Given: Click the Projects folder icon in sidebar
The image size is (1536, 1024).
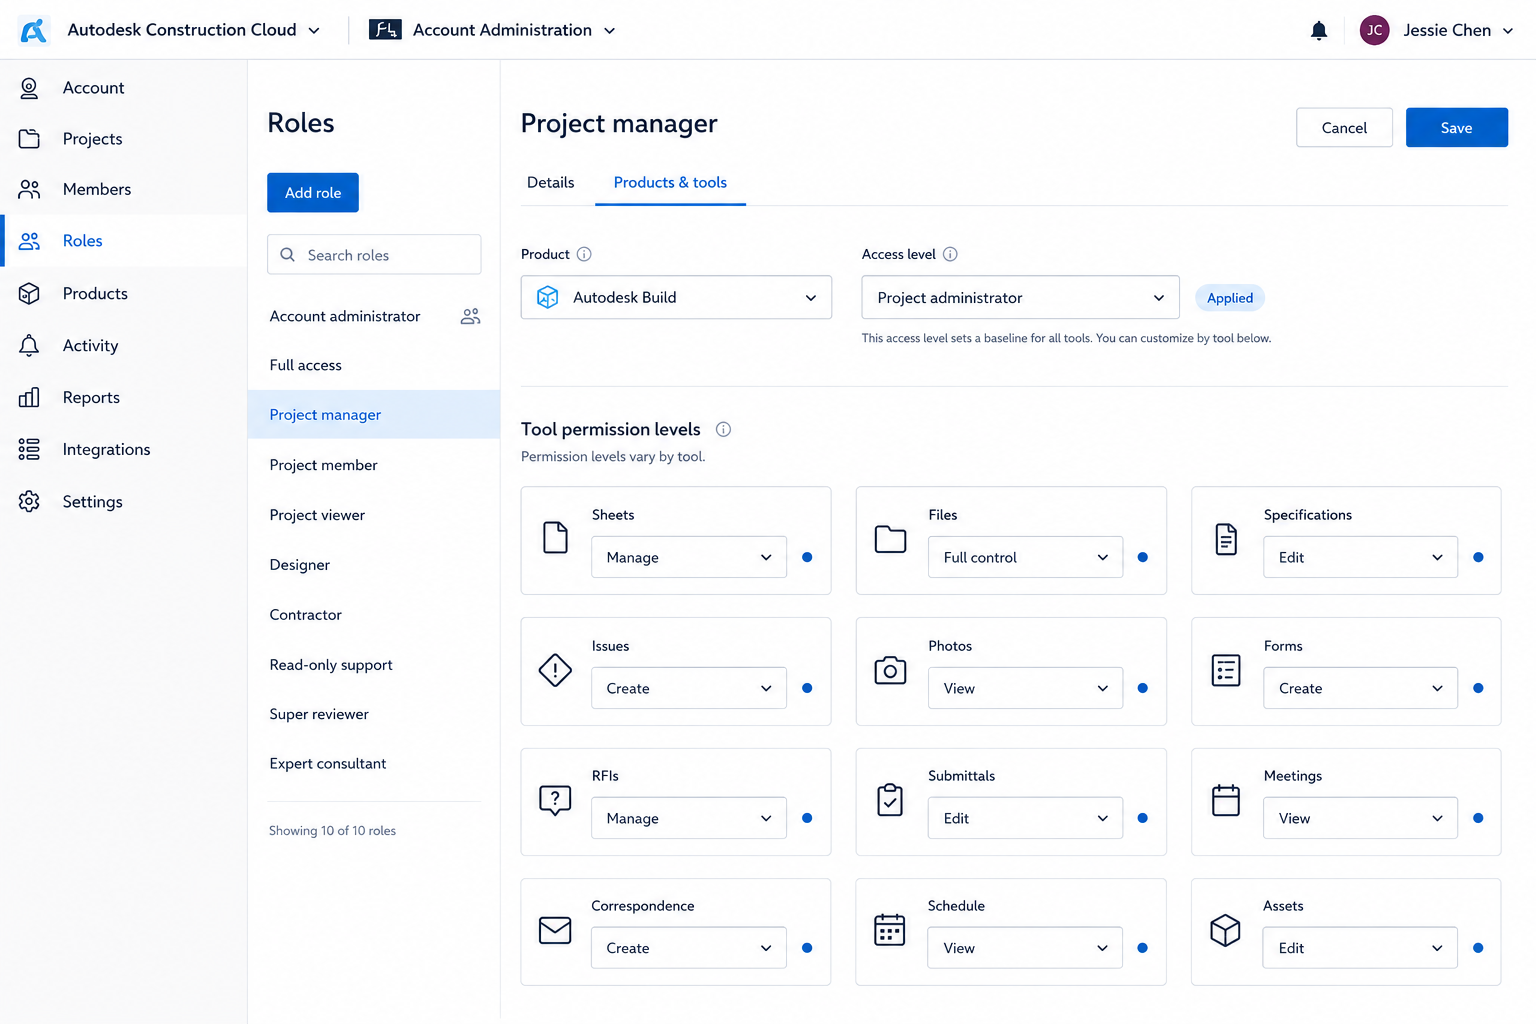Looking at the screenshot, I should [x=29, y=139].
